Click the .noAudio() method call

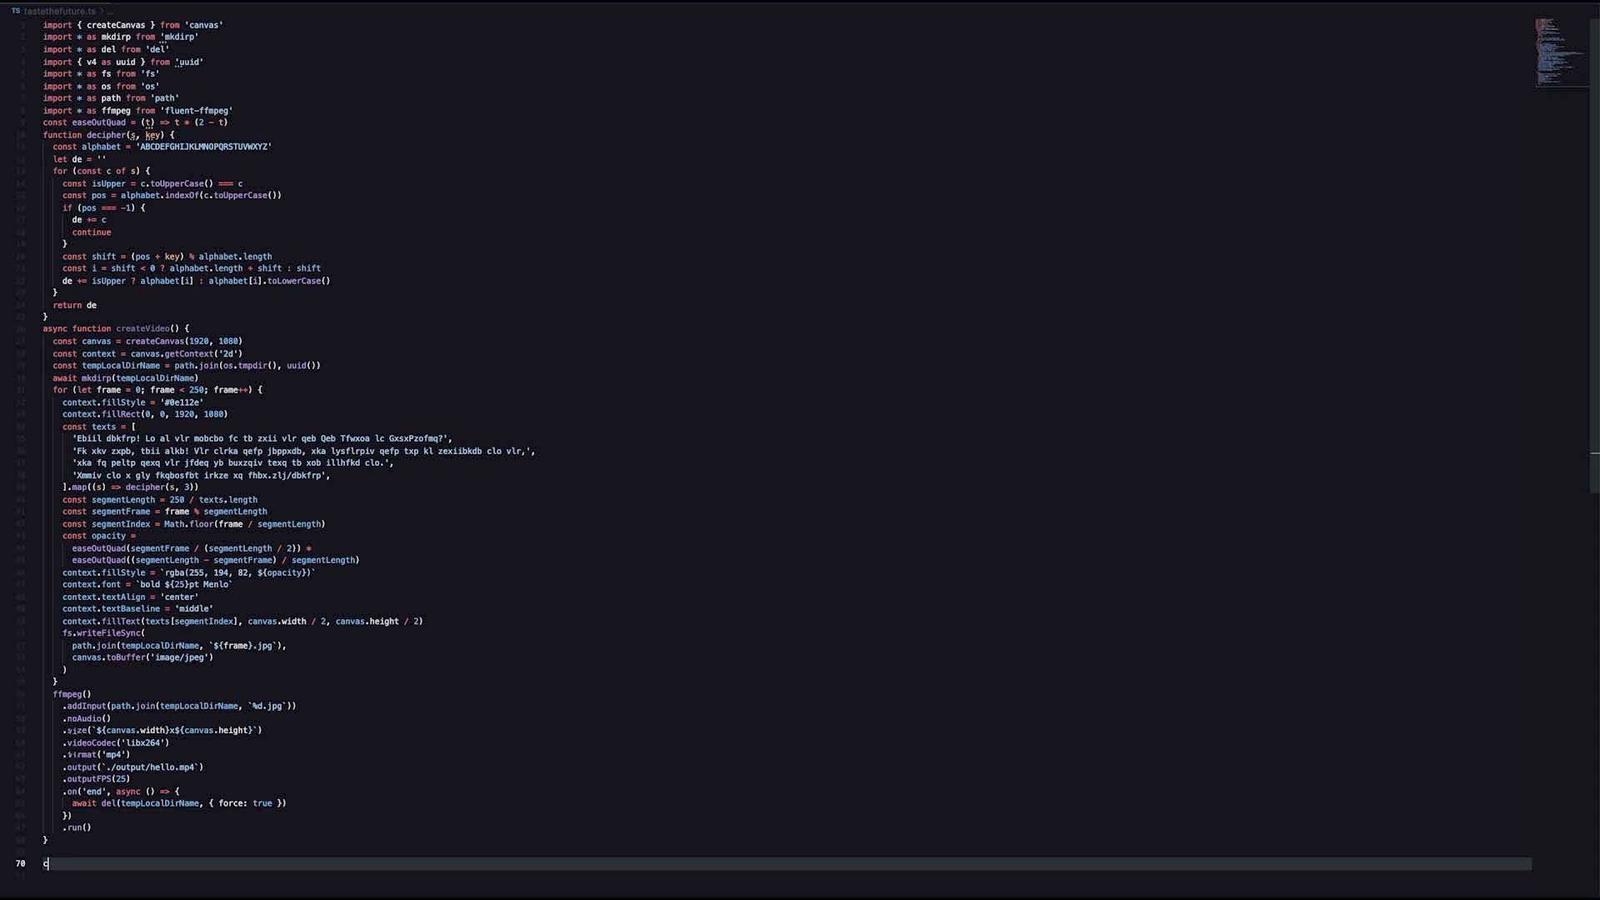(88, 718)
